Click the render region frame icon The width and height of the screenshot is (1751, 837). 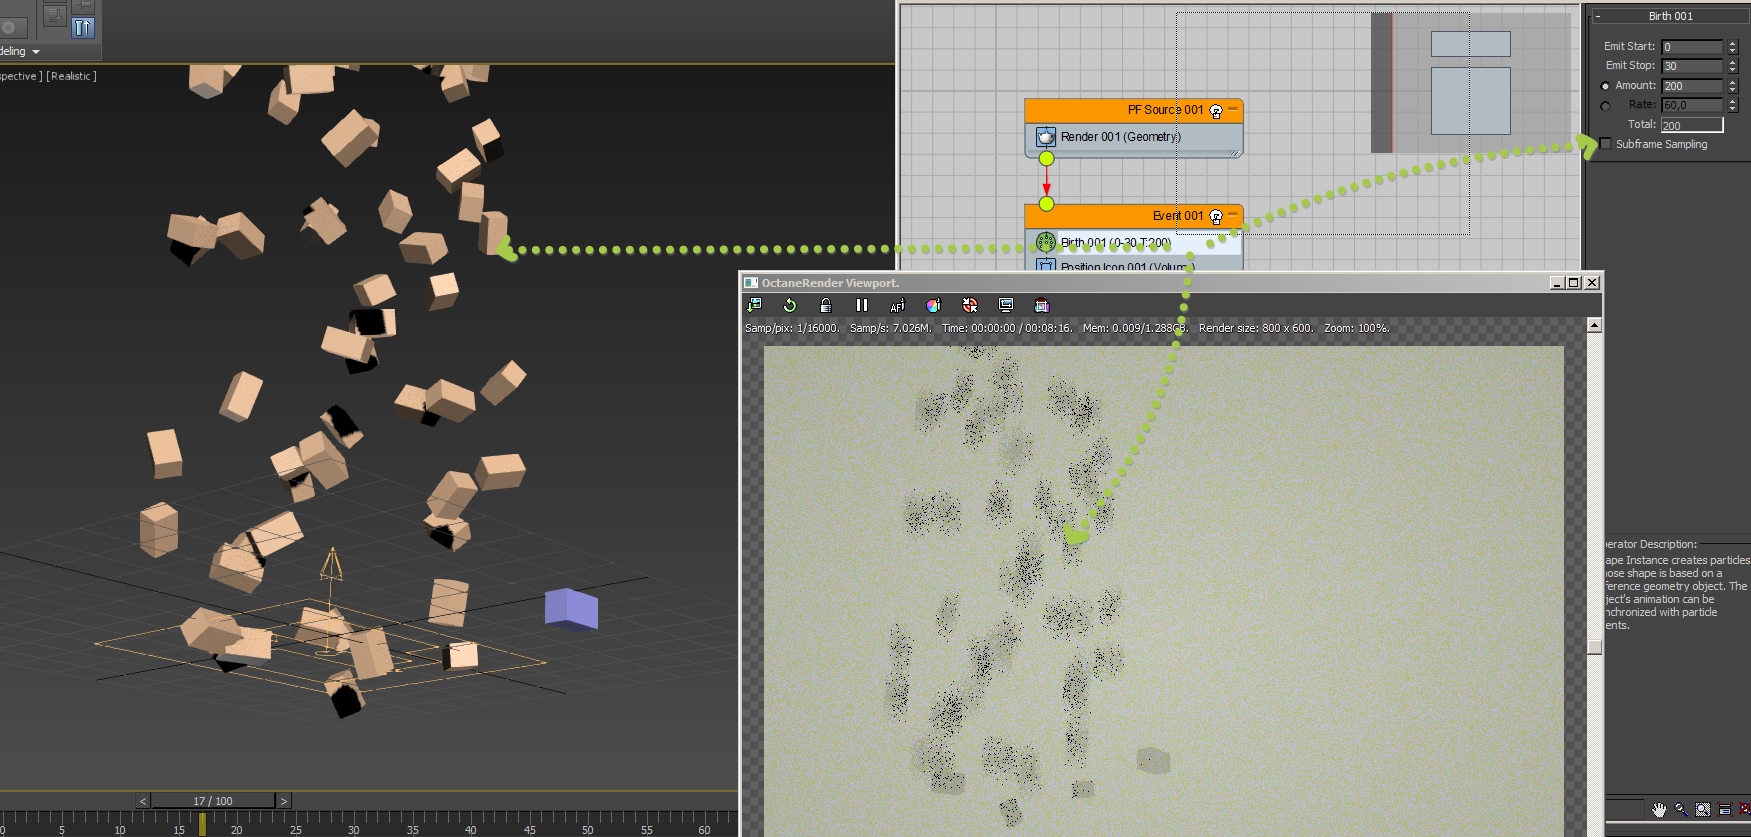coord(1042,305)
